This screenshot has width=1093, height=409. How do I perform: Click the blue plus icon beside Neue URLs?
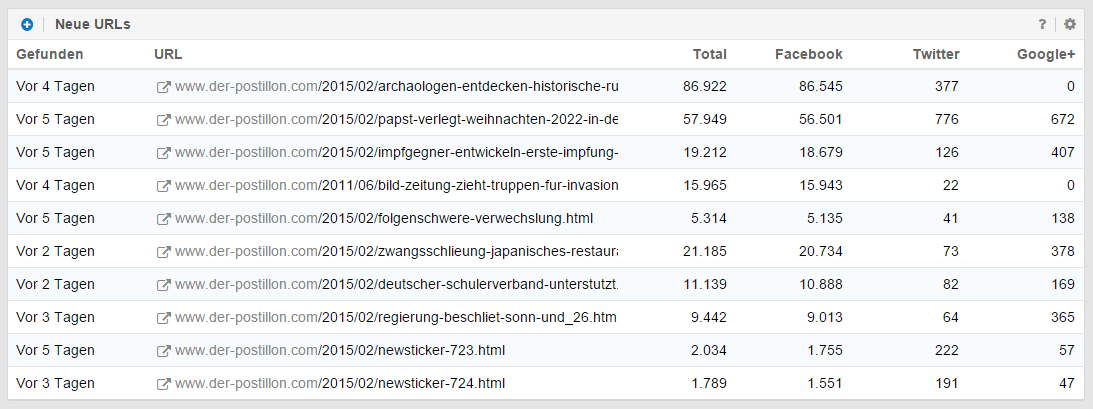(x=27, y=24)
